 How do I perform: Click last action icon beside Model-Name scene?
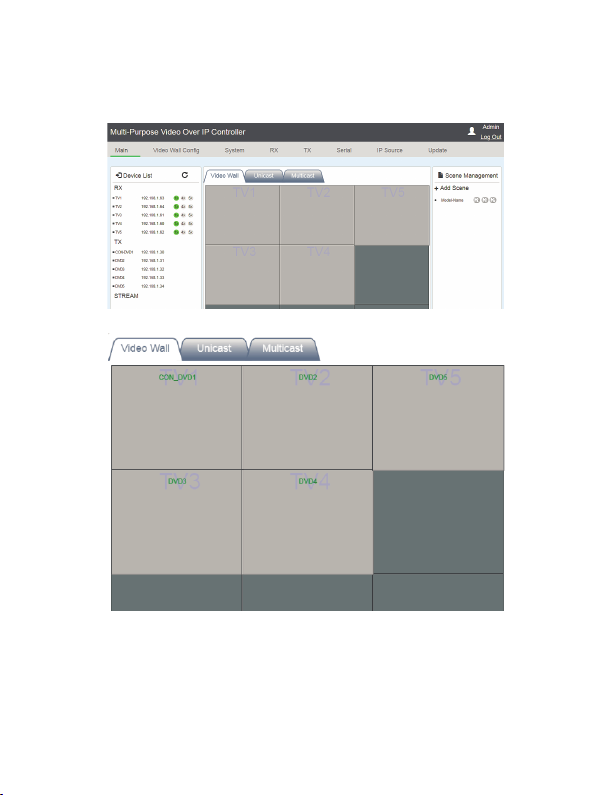click(x=493, y=200)
